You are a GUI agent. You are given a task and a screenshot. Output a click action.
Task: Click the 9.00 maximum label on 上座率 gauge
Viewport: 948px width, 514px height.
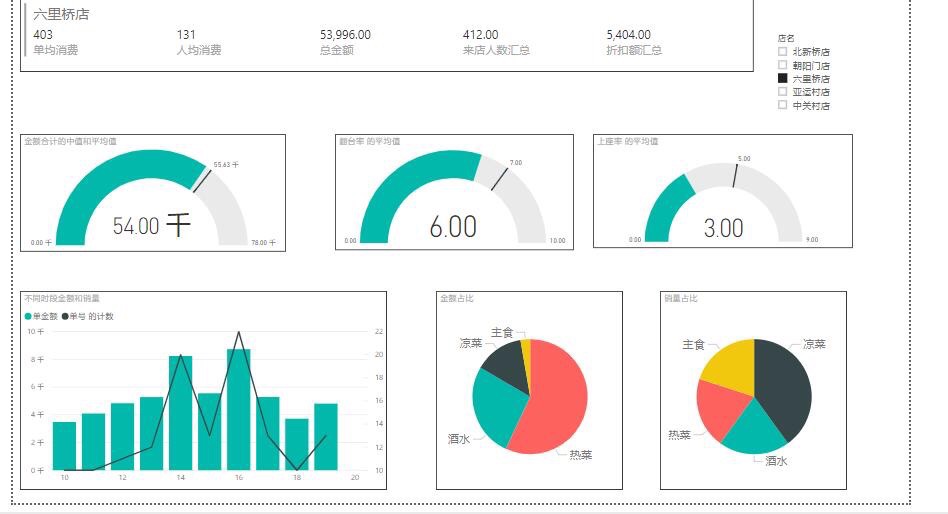(812, 239)
